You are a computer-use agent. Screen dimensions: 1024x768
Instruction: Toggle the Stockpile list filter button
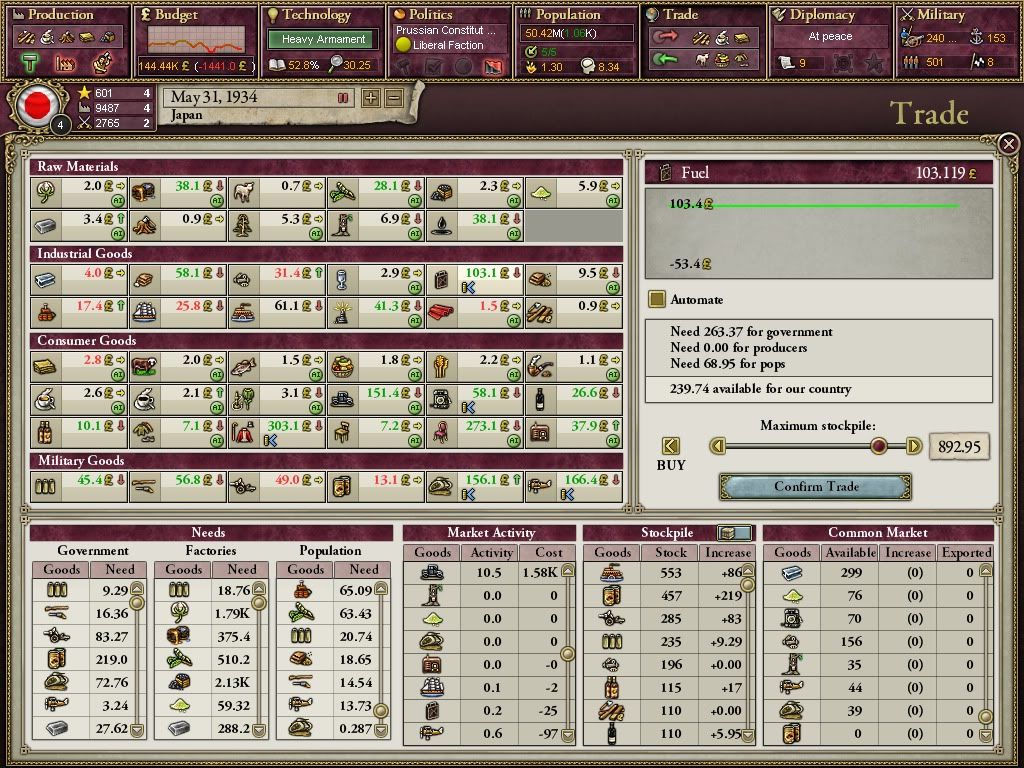(735, 533)
